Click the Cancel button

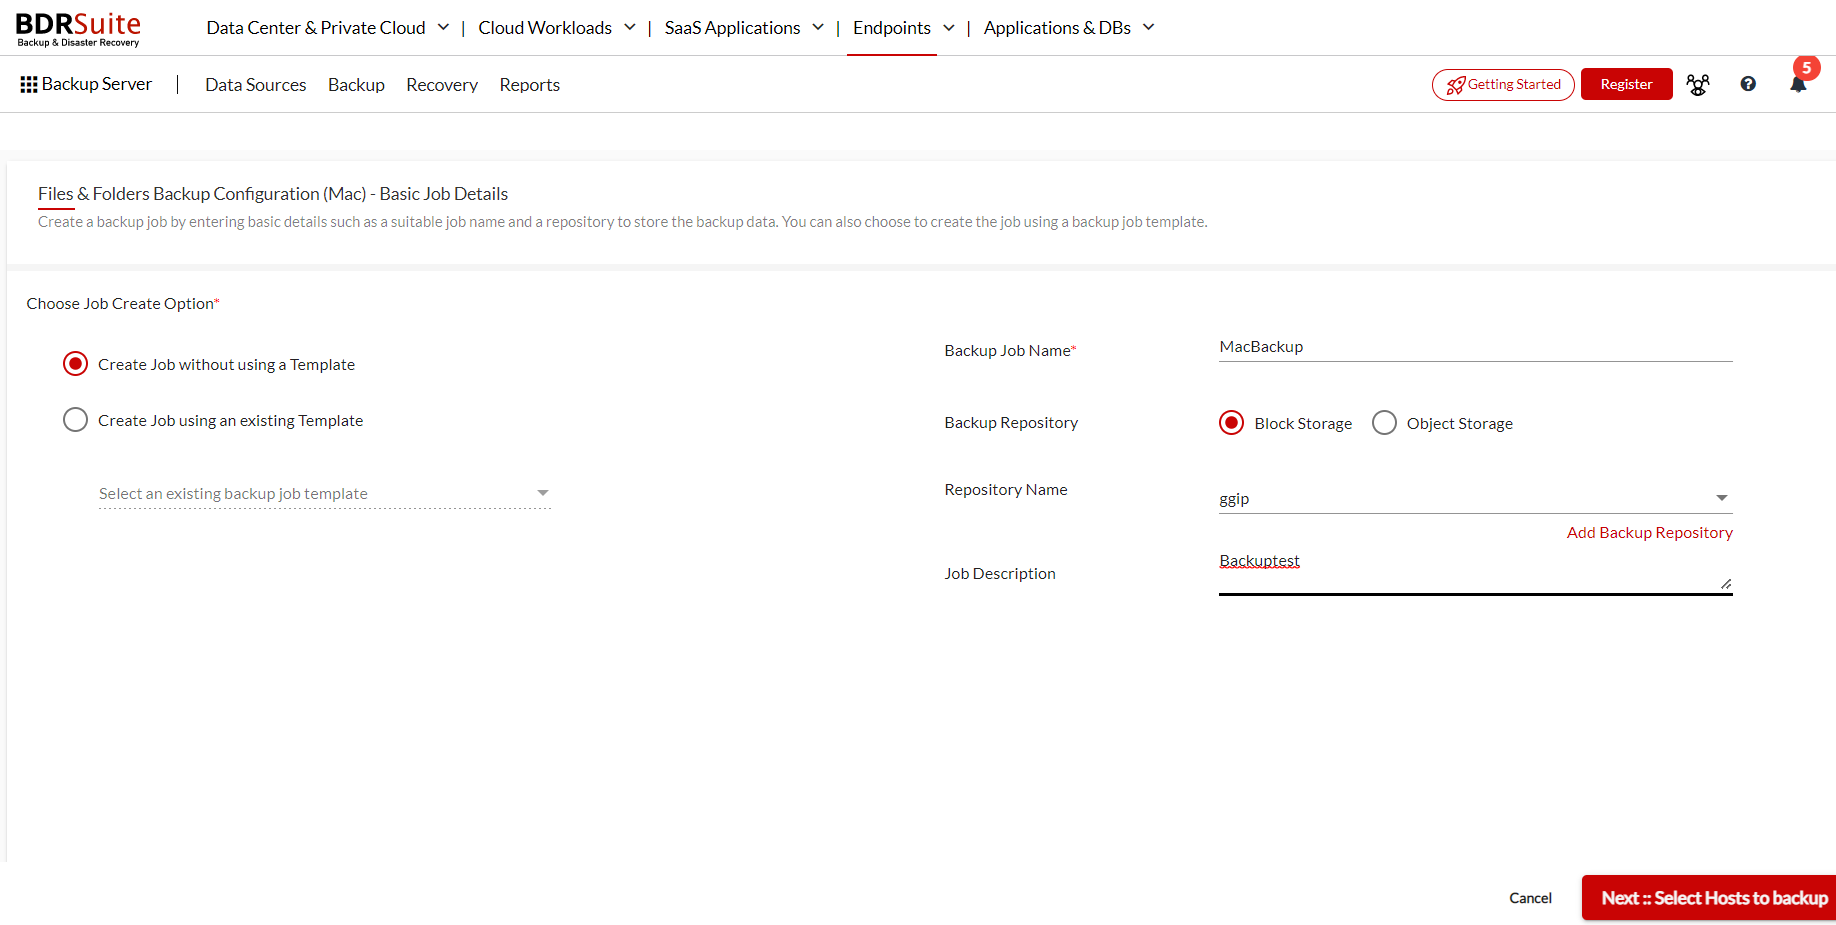click(1530, 898)
